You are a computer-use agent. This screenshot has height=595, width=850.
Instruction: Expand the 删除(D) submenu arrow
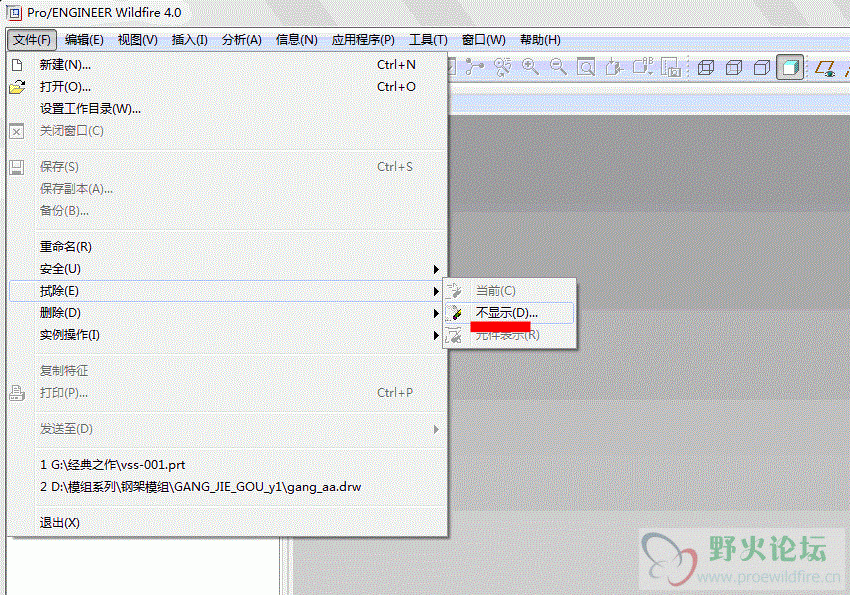(x=436, y=314)
